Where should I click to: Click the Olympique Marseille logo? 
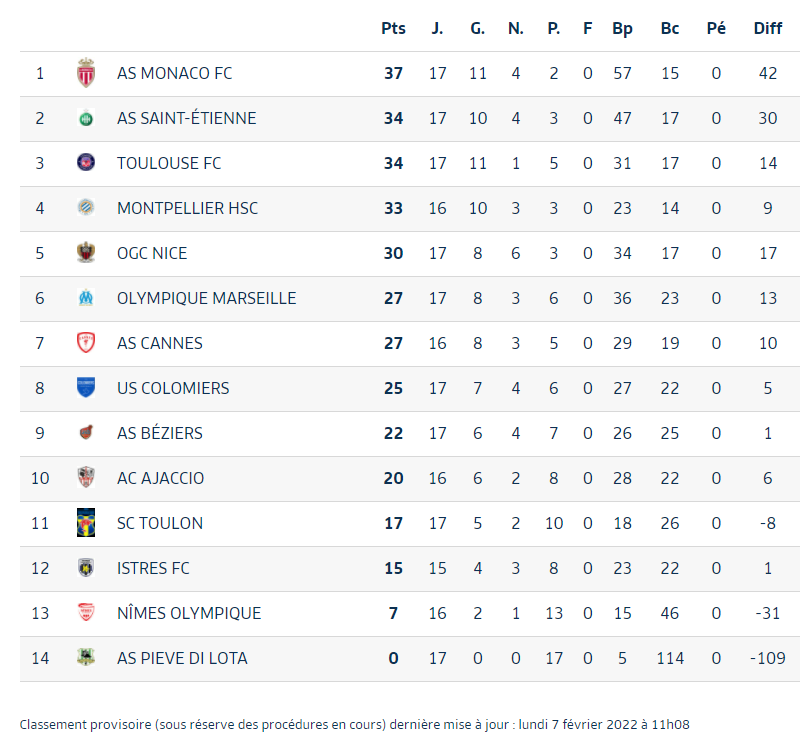point(86,298)
